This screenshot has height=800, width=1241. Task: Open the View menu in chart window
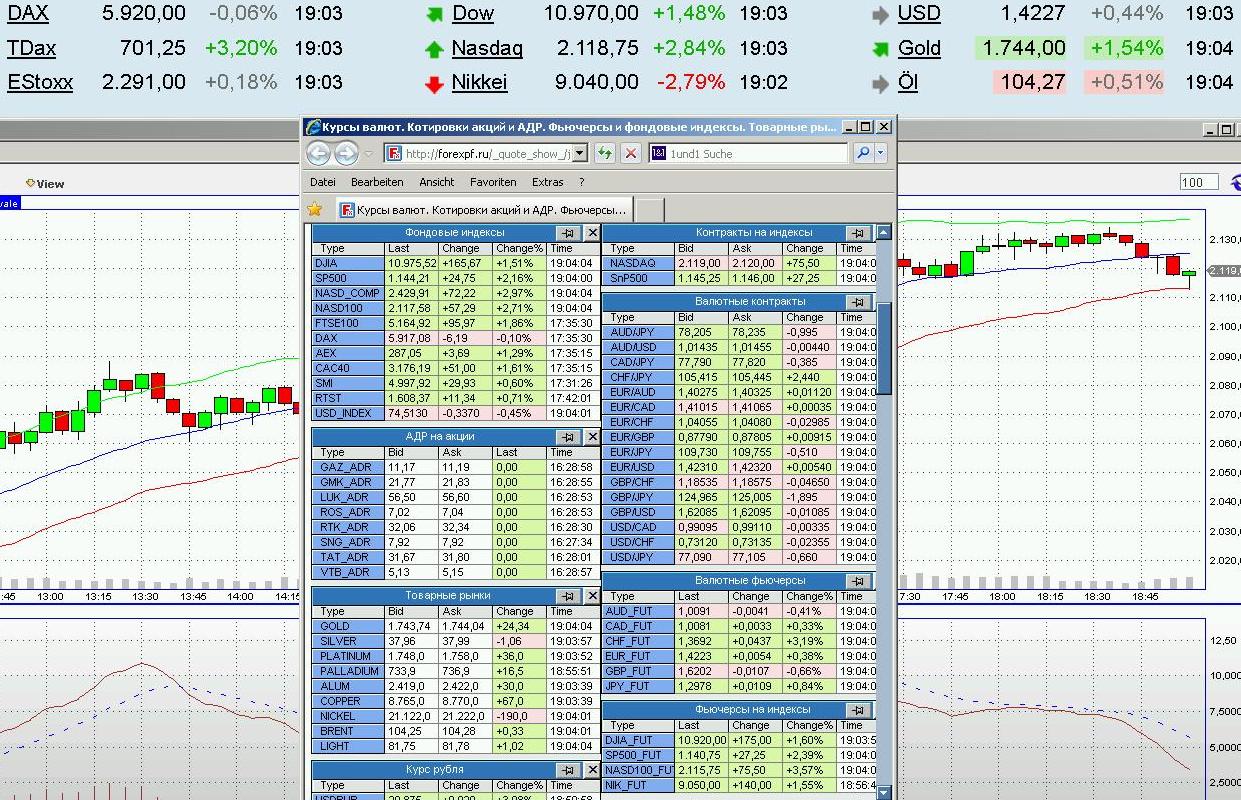point(45,183)
